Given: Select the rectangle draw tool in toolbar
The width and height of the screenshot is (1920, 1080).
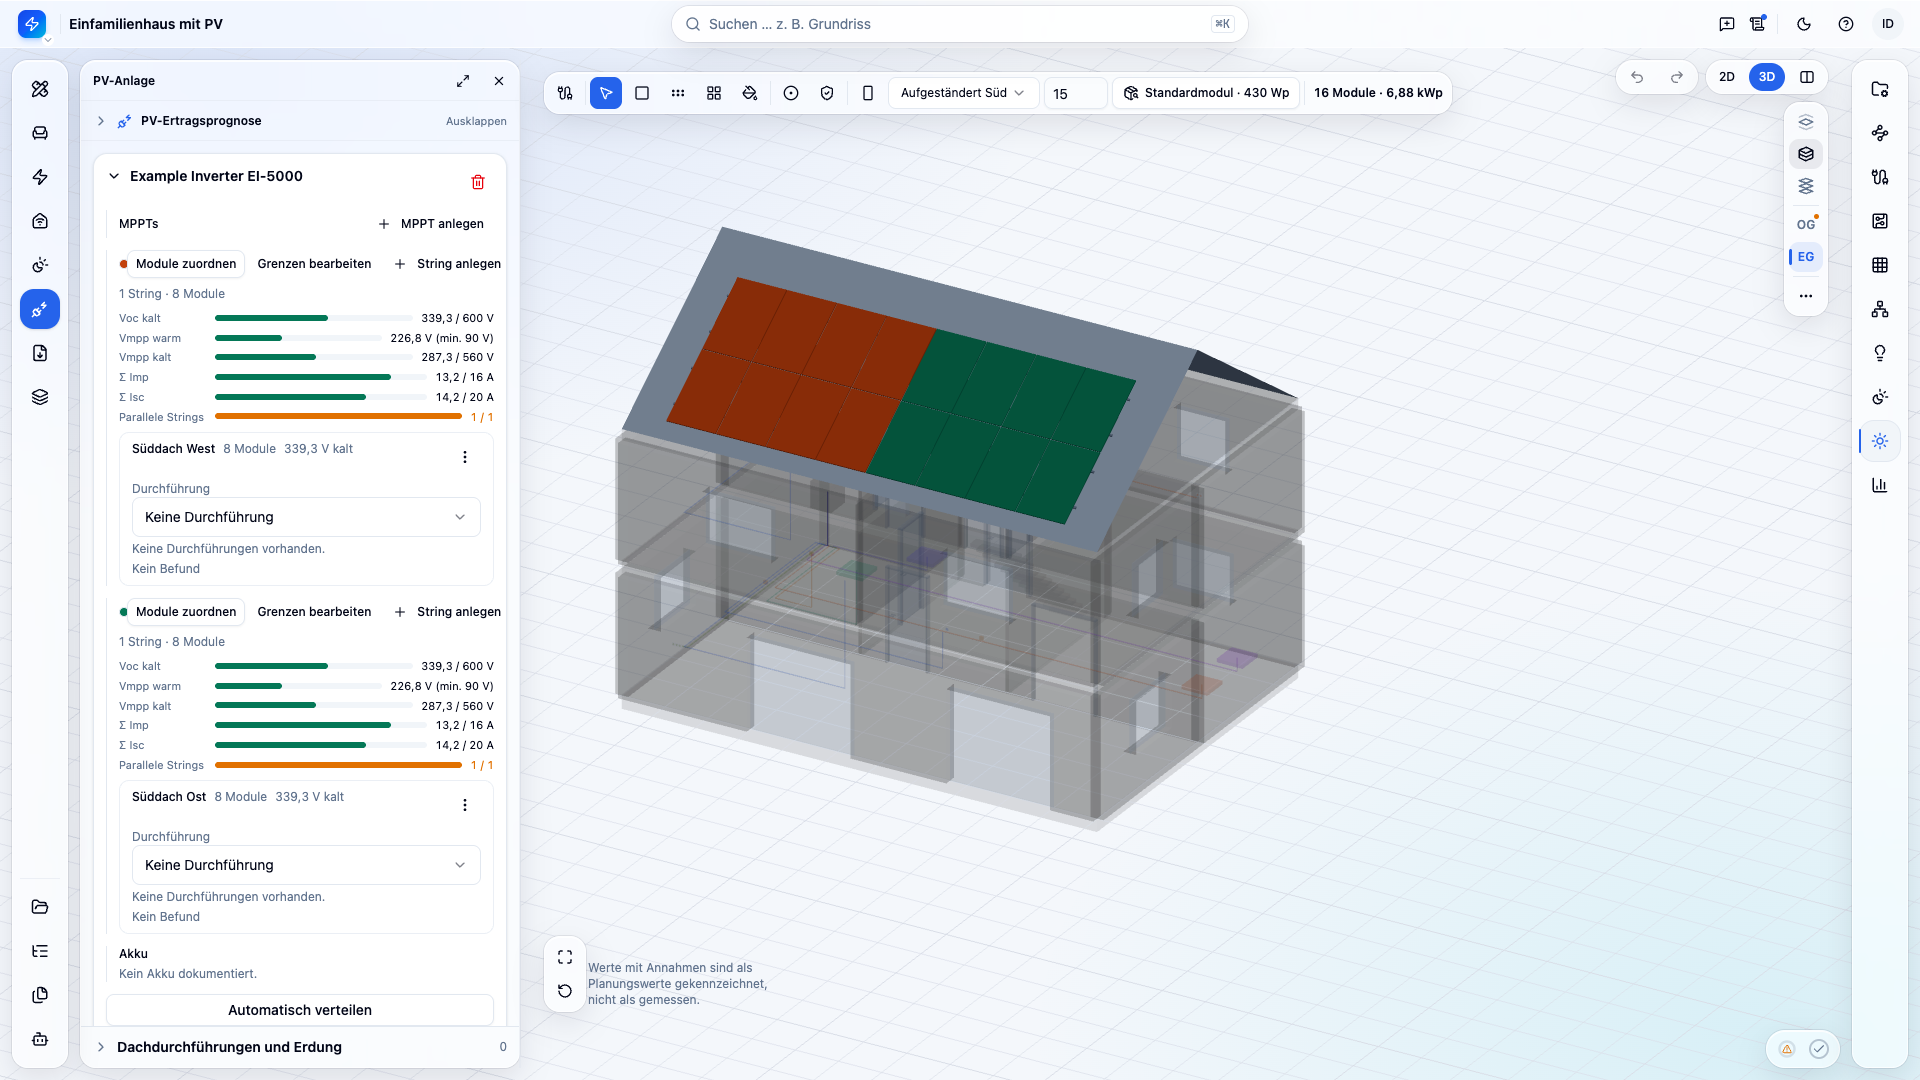Looking at the screenshot, I should (x=642, y=93).
